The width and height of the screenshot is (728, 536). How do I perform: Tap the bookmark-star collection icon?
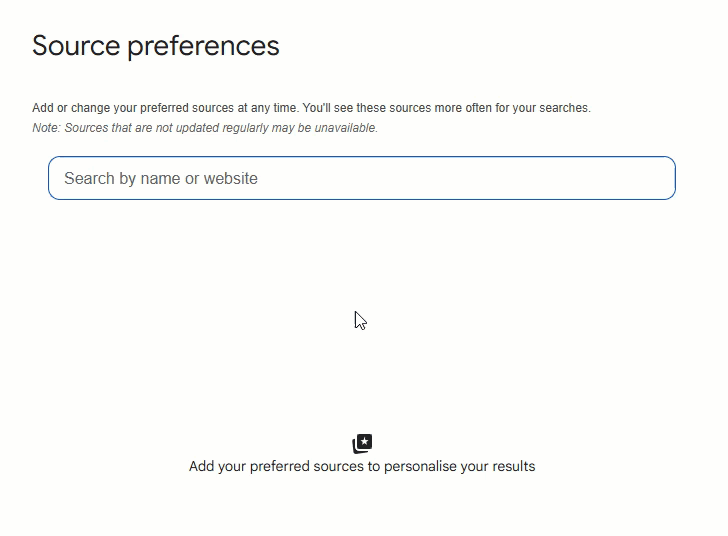[x=362, y=444]
